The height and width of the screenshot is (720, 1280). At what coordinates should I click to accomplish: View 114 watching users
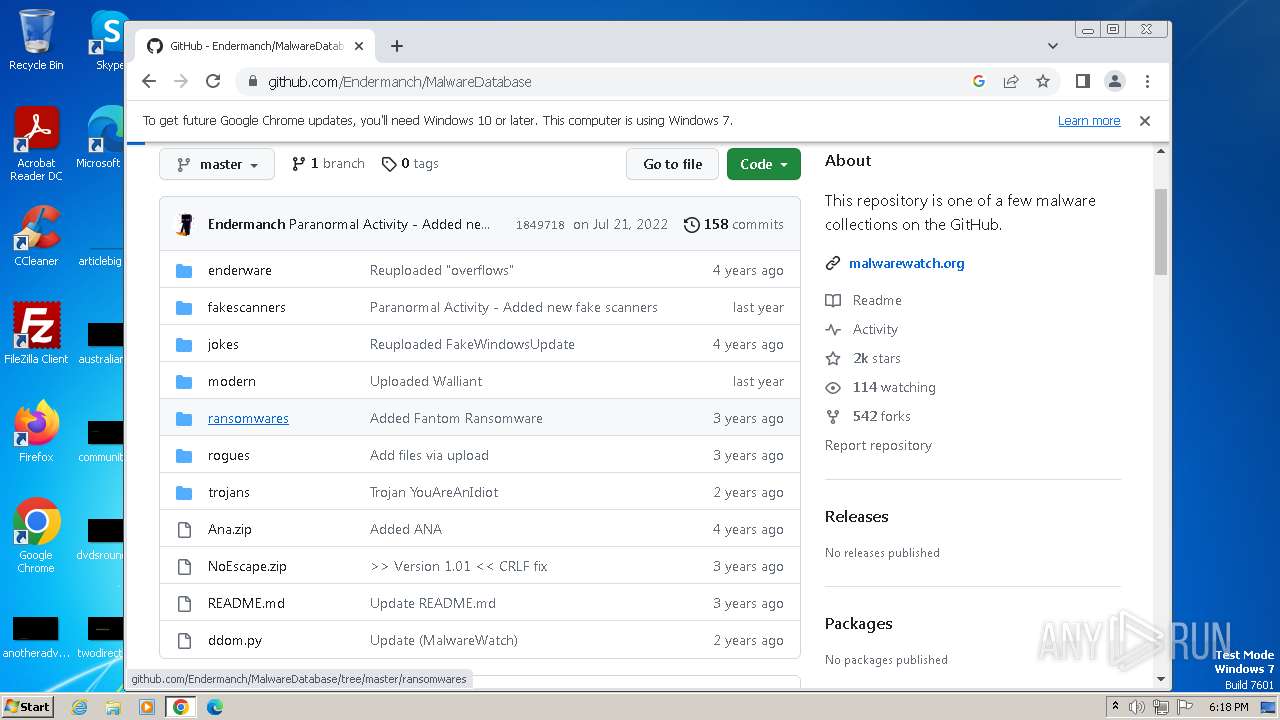click(881, 388)
